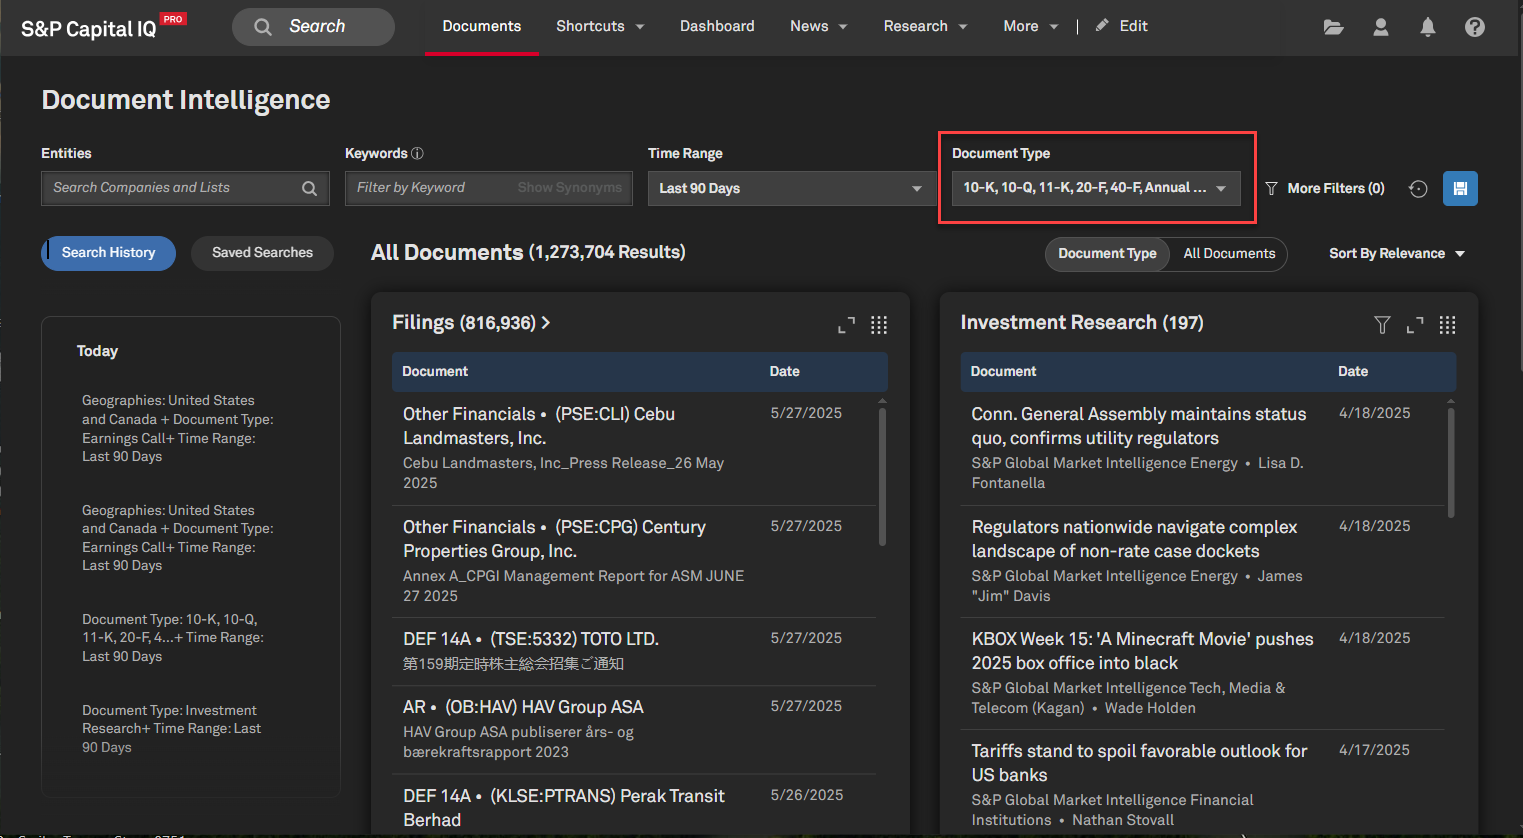Switch to All Documents view
This screenshot has width=1523, height=838.
coord(1229,254)
